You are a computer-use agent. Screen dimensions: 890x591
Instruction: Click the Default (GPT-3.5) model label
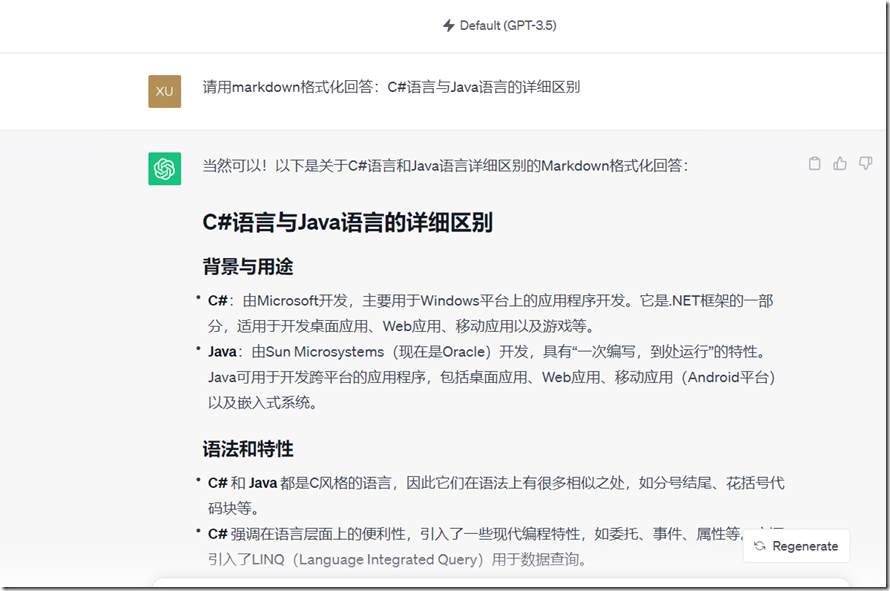click(x=508, y=26)
